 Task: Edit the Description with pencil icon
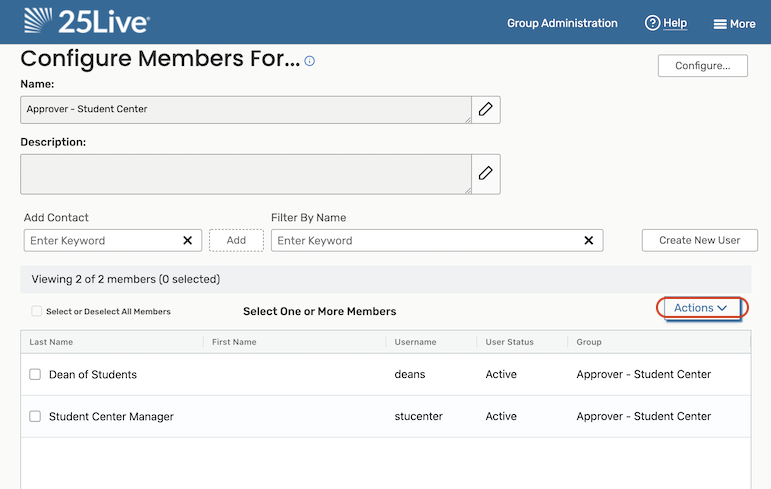(x=486, y=173)
